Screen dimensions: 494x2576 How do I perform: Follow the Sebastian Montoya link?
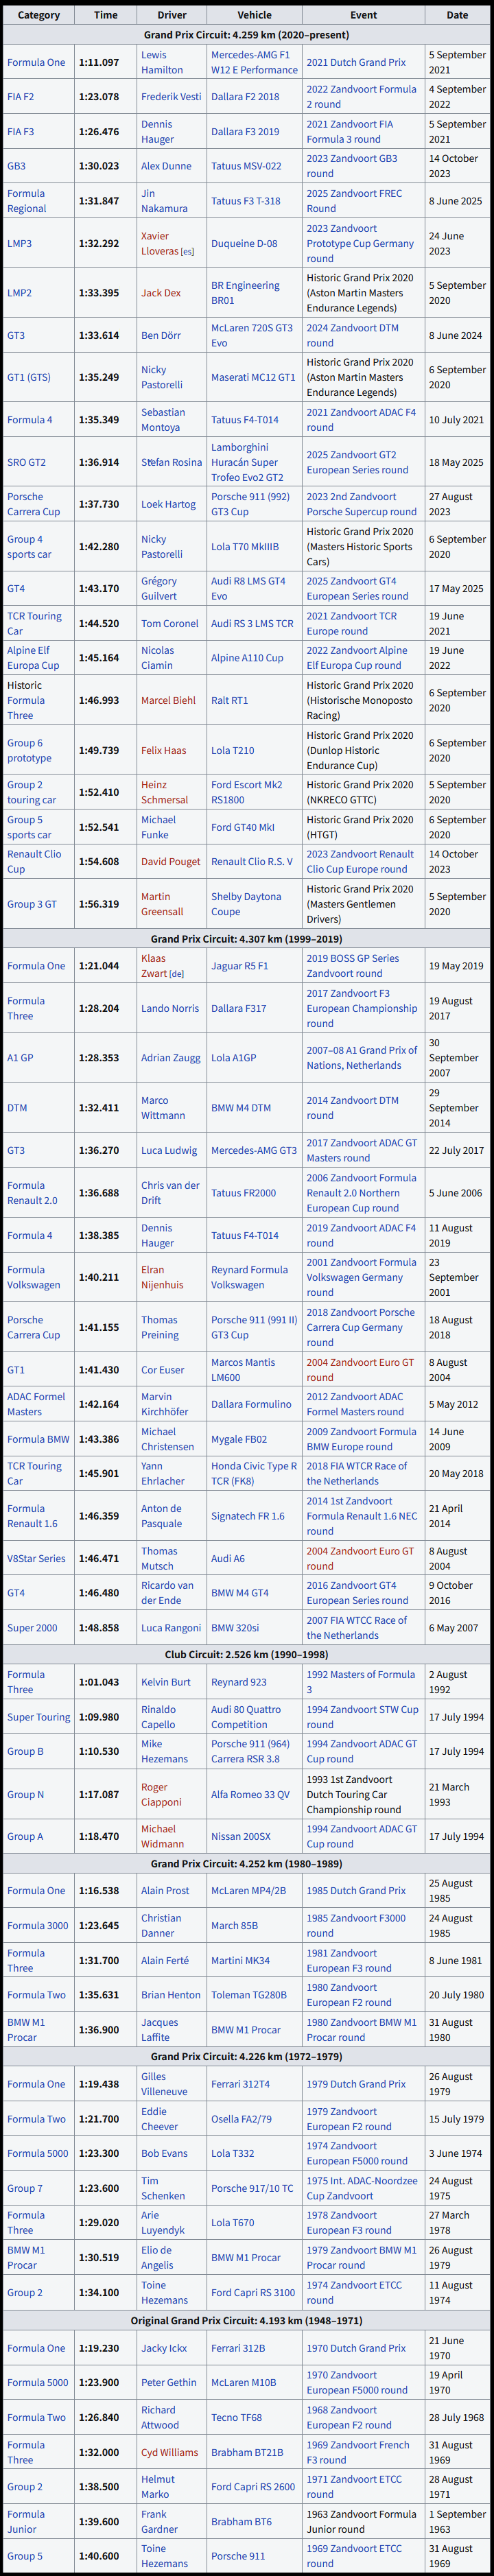click(163, 420)
